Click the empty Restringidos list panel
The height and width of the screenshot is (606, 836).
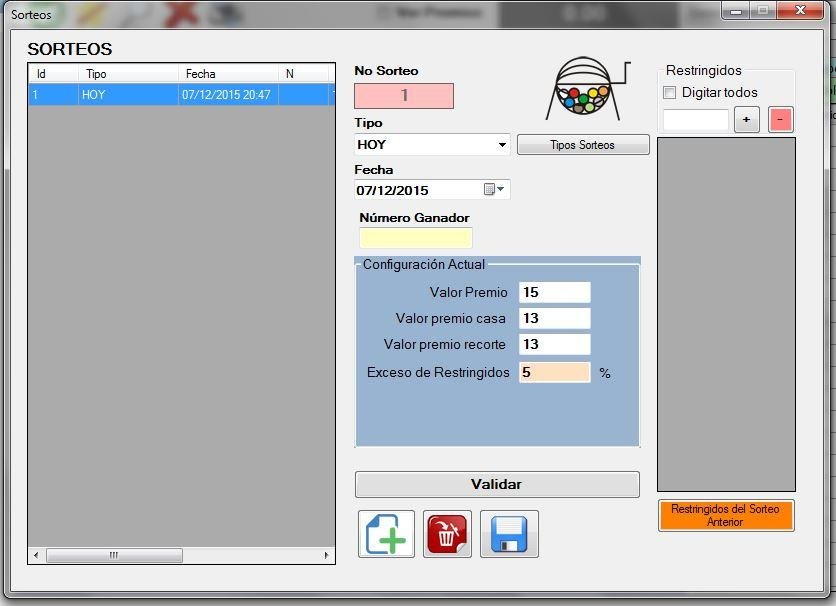pos(726,314)
